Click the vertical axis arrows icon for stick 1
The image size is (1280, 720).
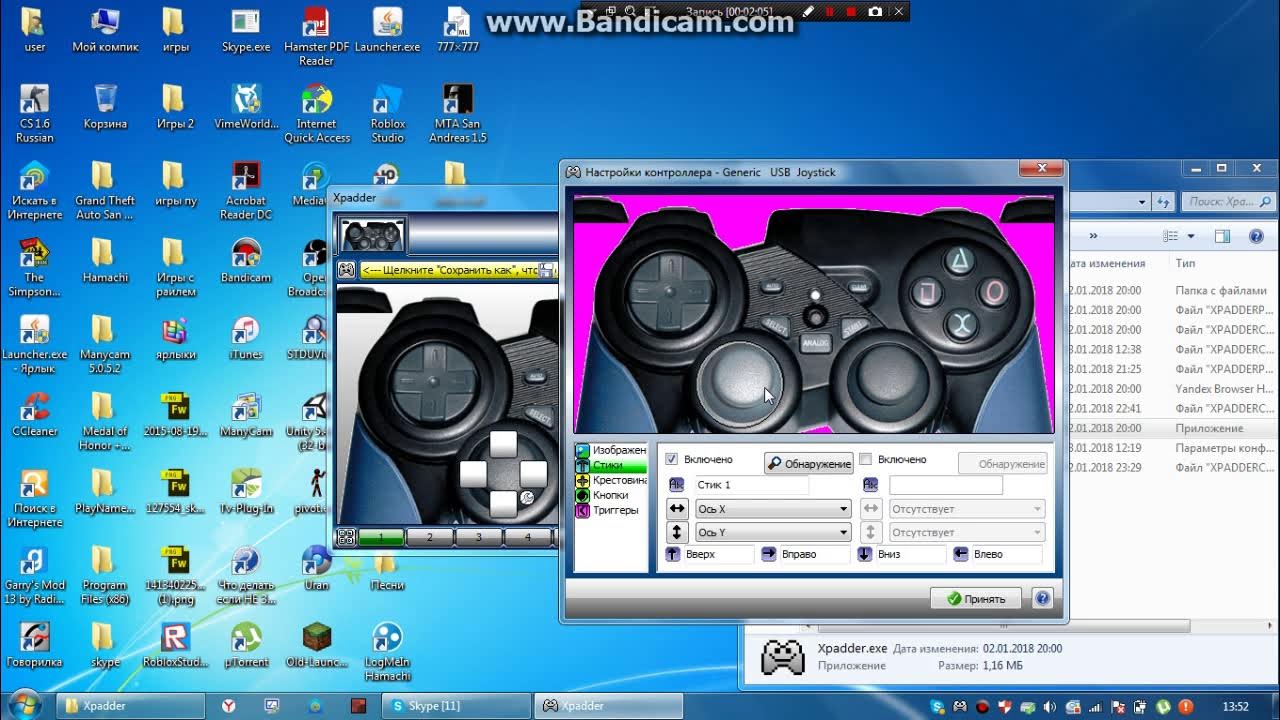(x=677, y=532)
